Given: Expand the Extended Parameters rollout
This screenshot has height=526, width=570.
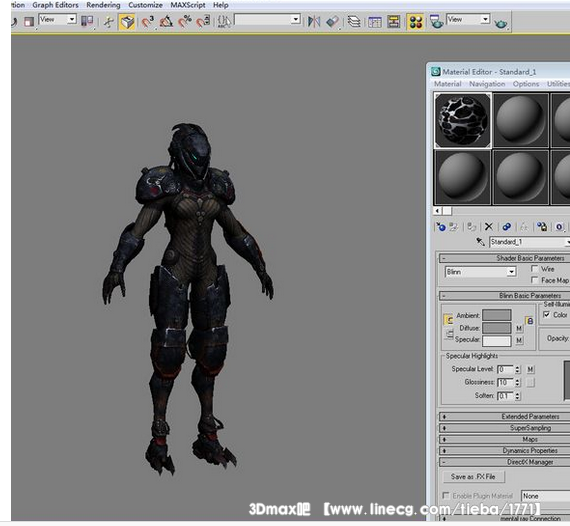Looking at the screenshot, I should (505, 417).
